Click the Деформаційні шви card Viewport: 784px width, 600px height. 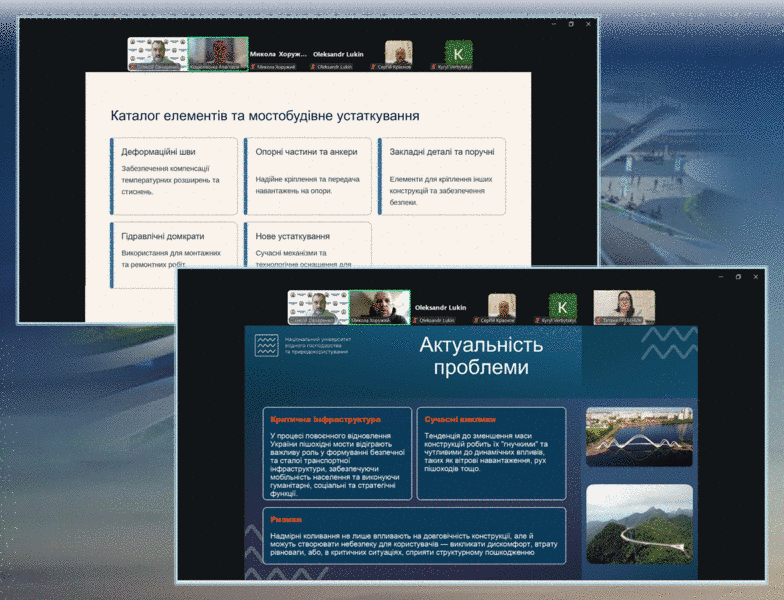tap(174, 176)
